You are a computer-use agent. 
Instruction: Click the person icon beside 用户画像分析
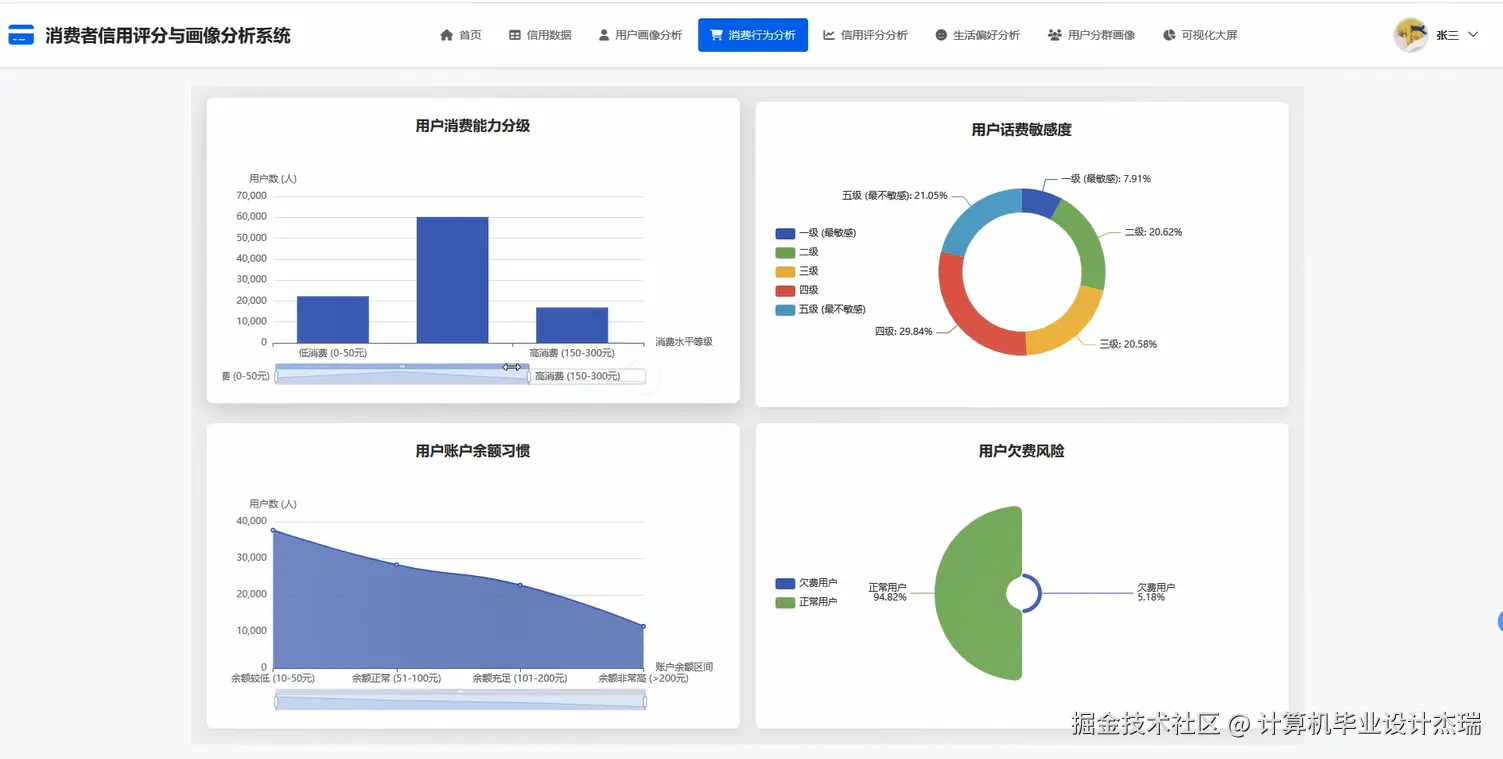(604, 35)
